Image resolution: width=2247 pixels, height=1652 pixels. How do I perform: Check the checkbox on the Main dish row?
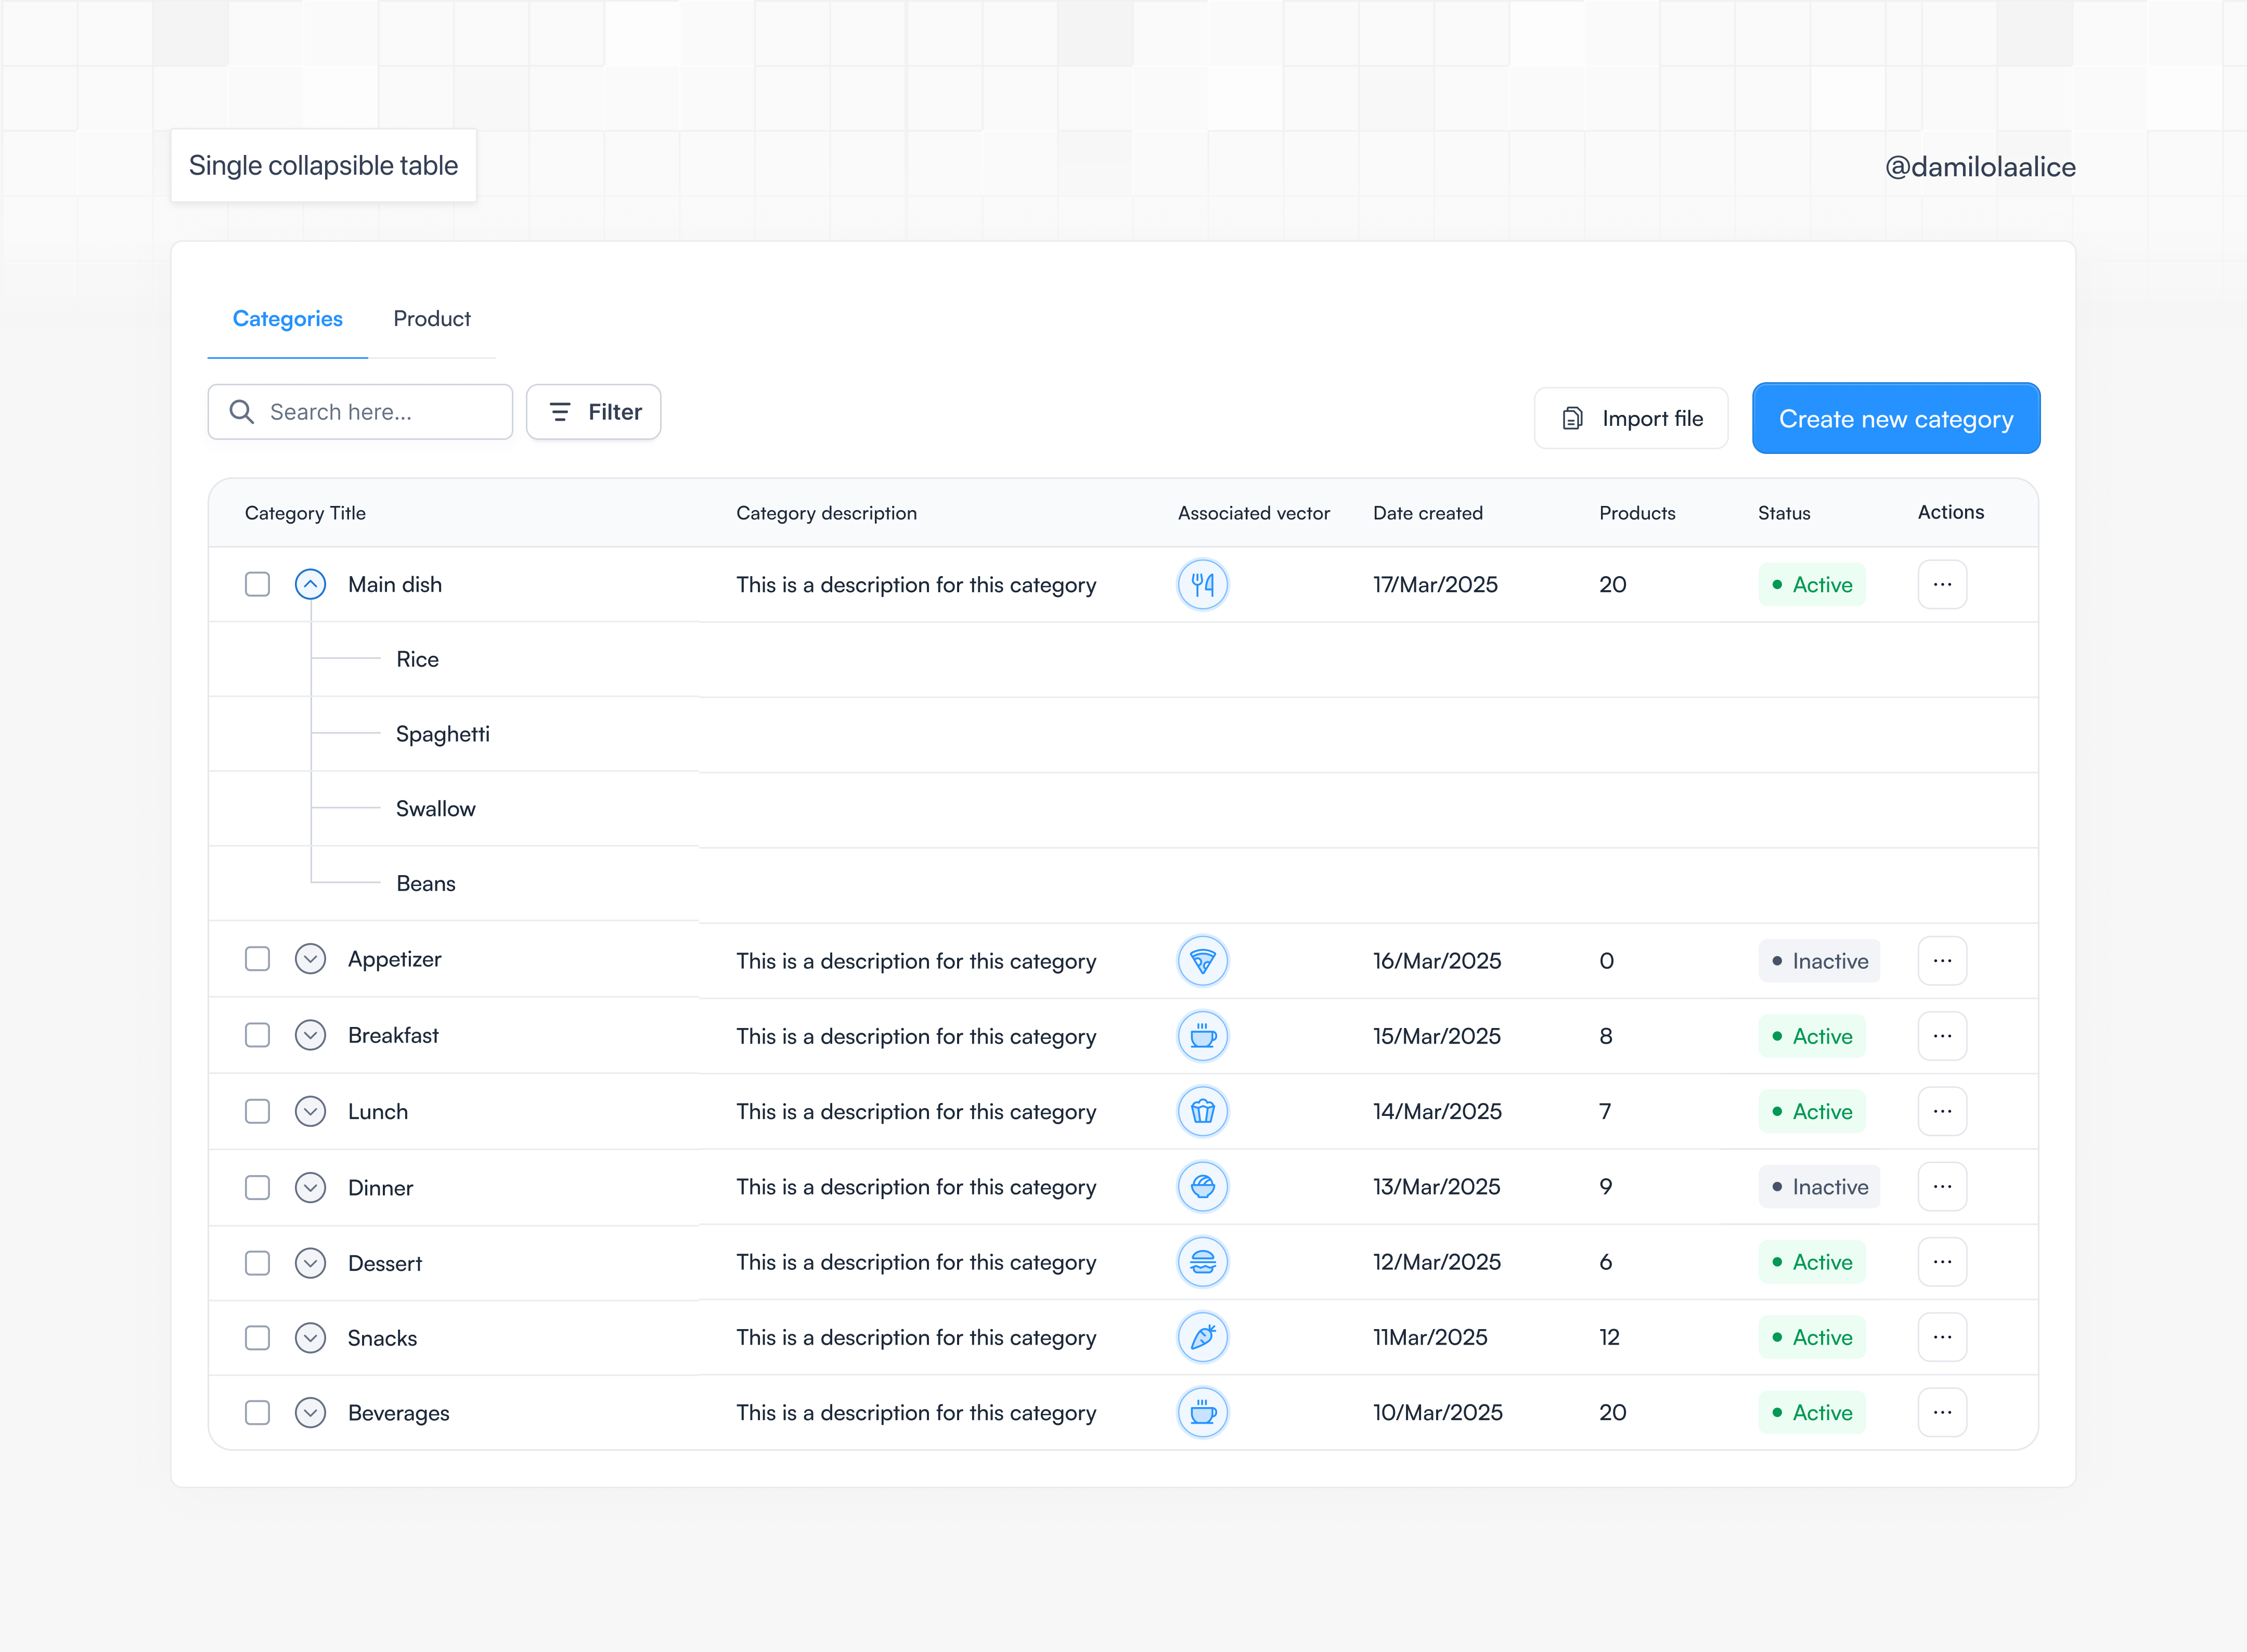(x=257, y=584)
